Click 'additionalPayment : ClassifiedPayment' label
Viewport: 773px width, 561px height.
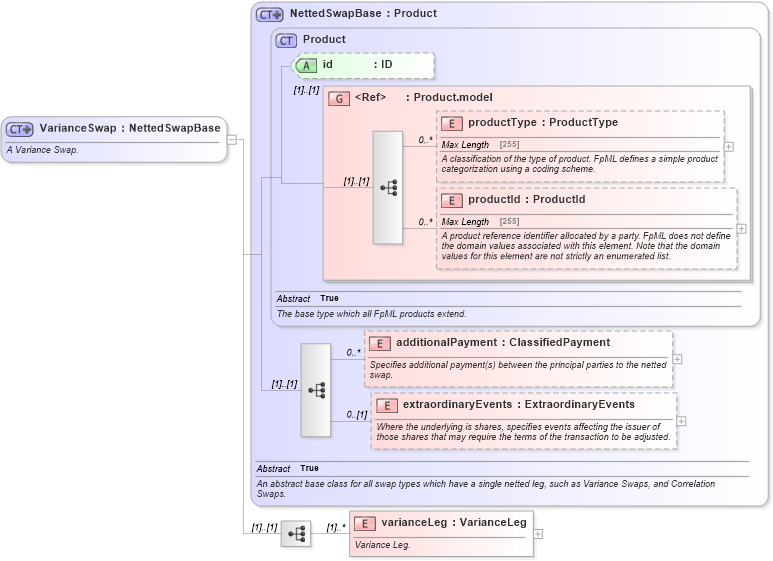pyautogui.click(x=503, y=342)
